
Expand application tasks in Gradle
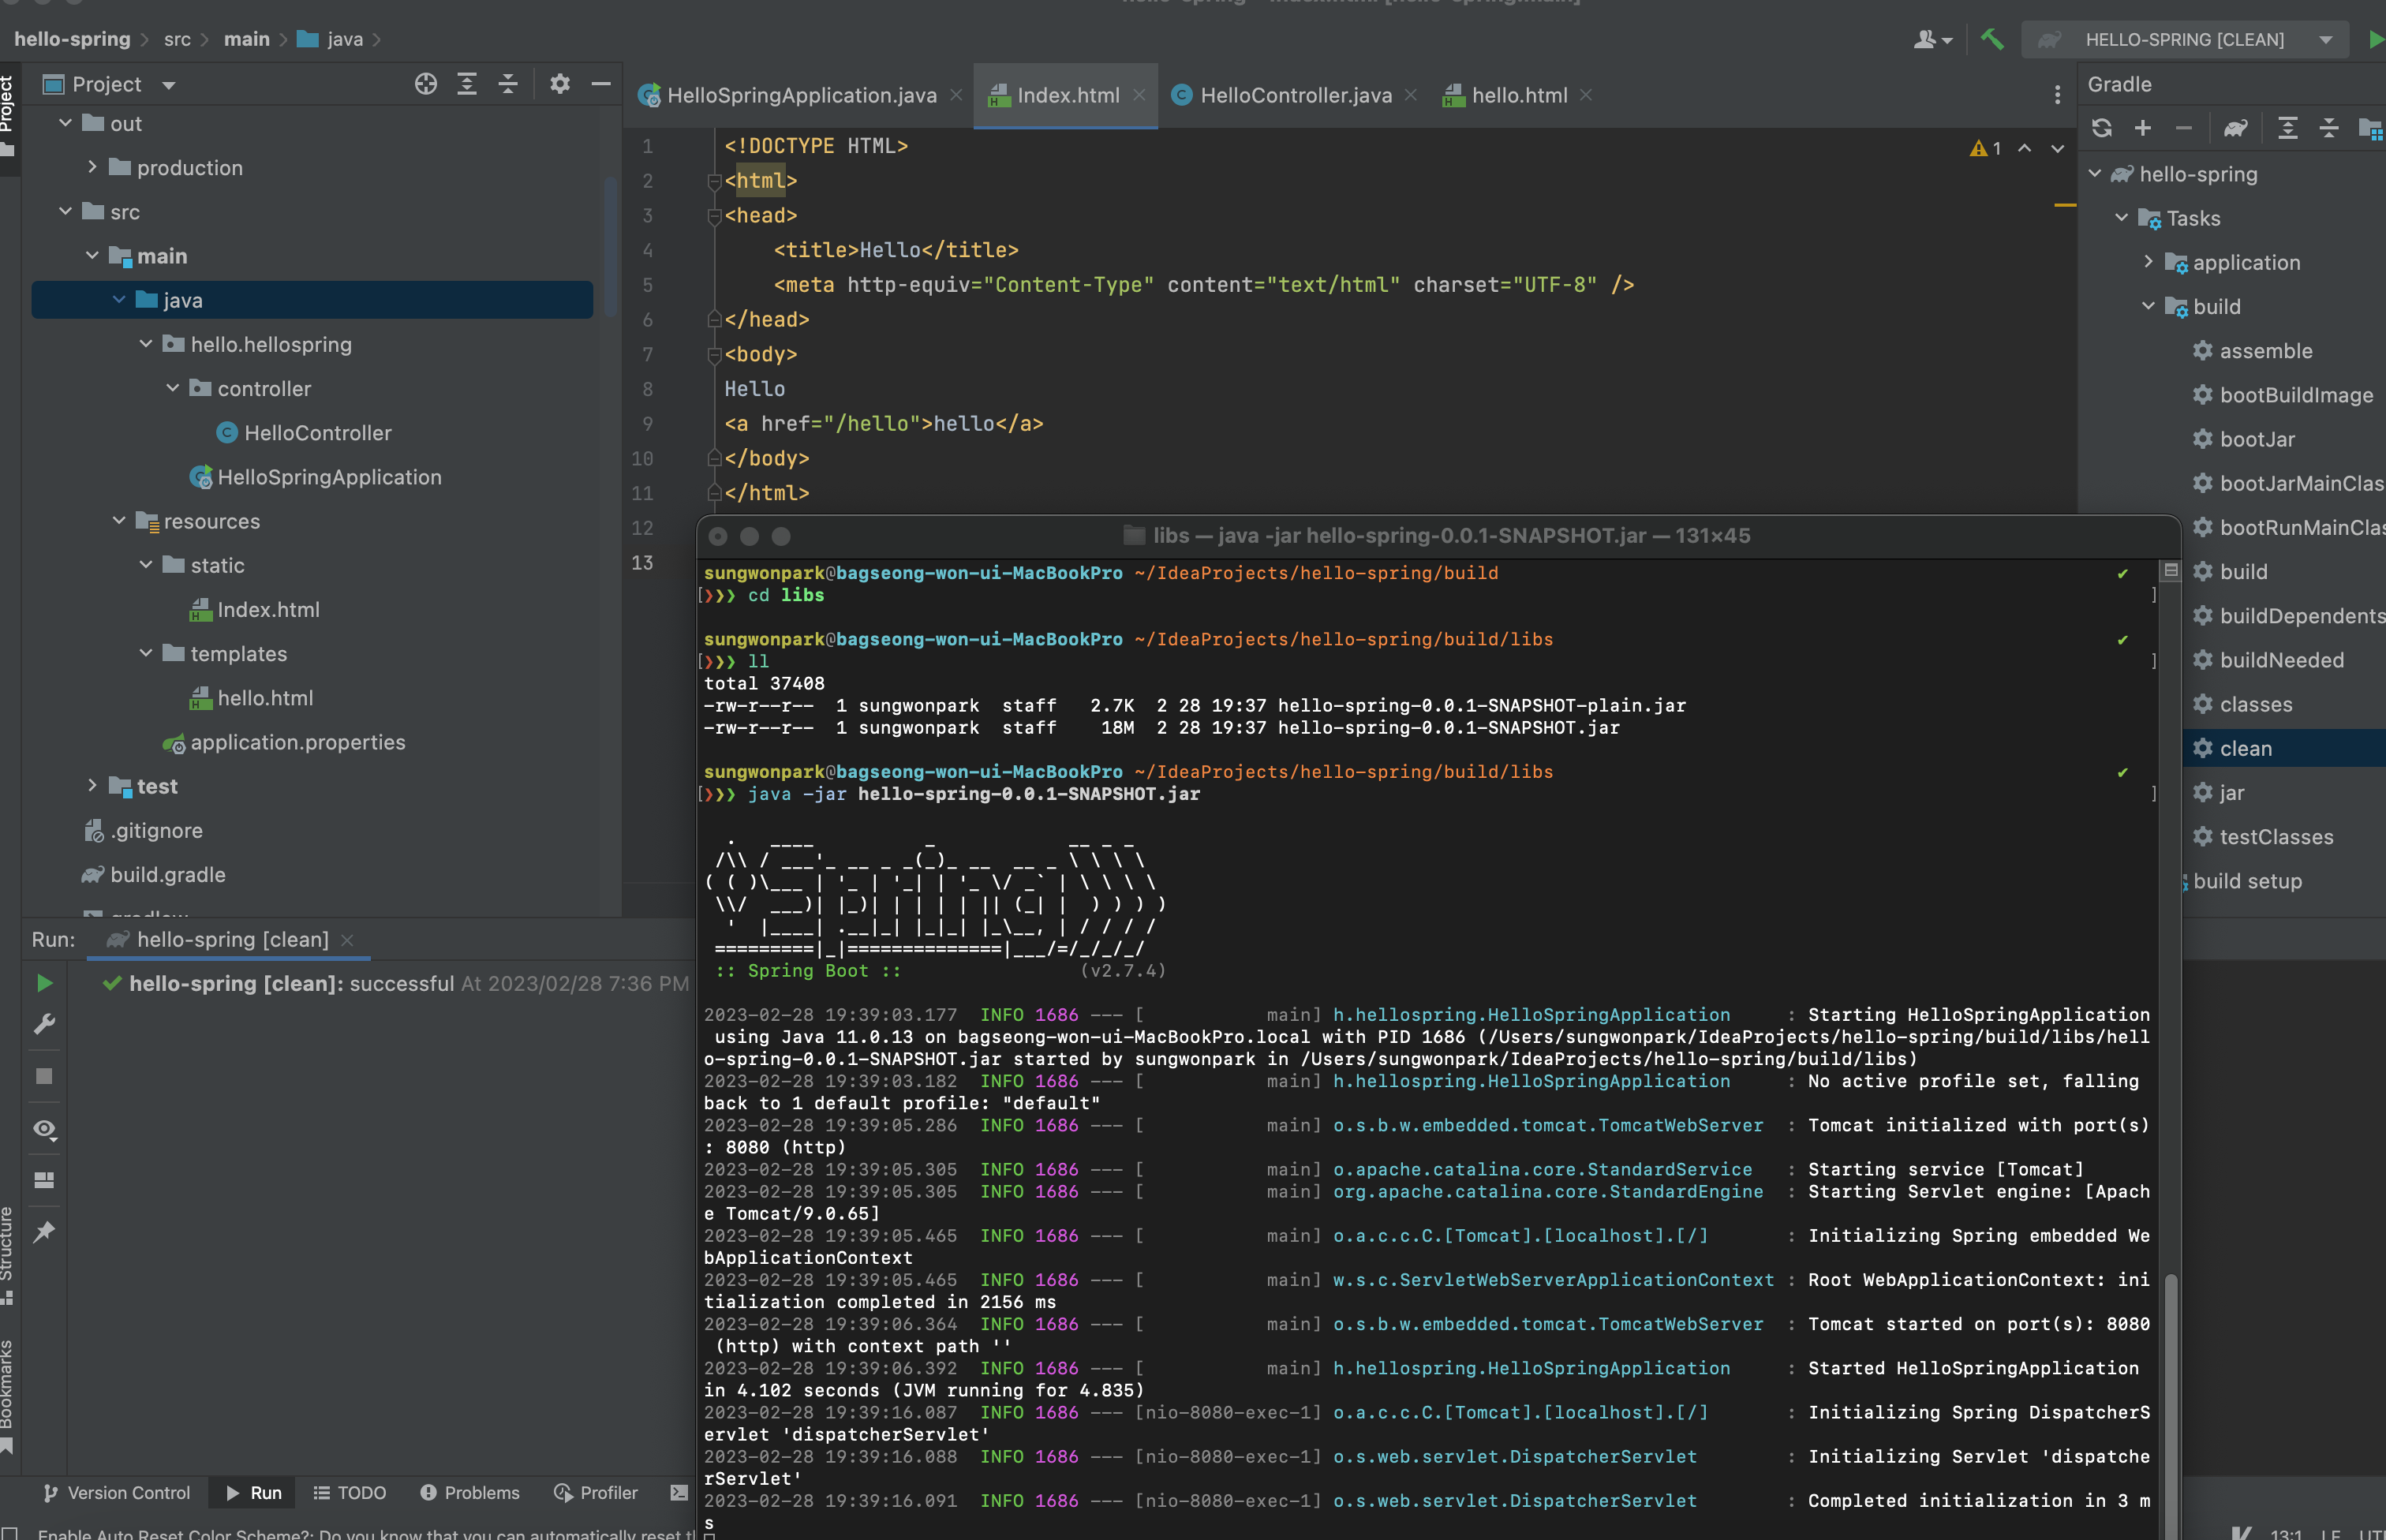[x=2148, y=262]
